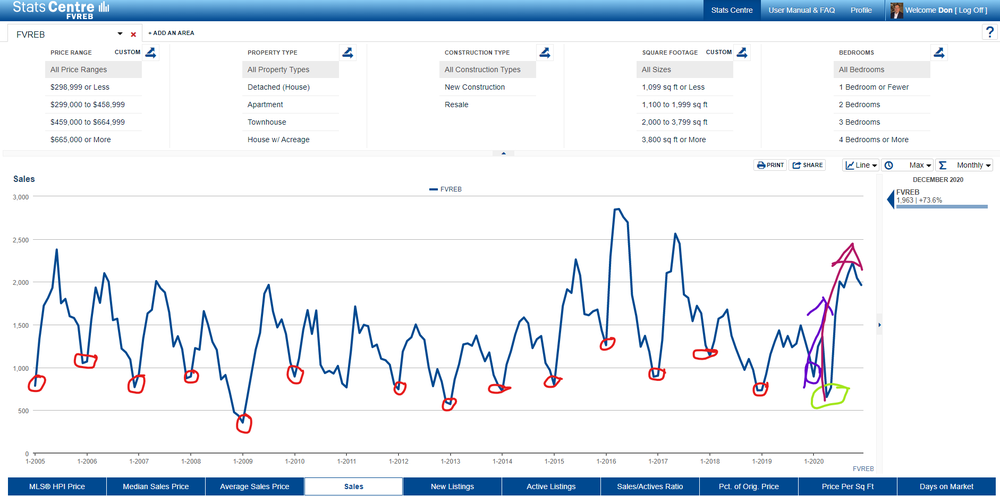Filter by 3 Bedrooms
The height and width of the screenshot is (496, 1000).
881,122
